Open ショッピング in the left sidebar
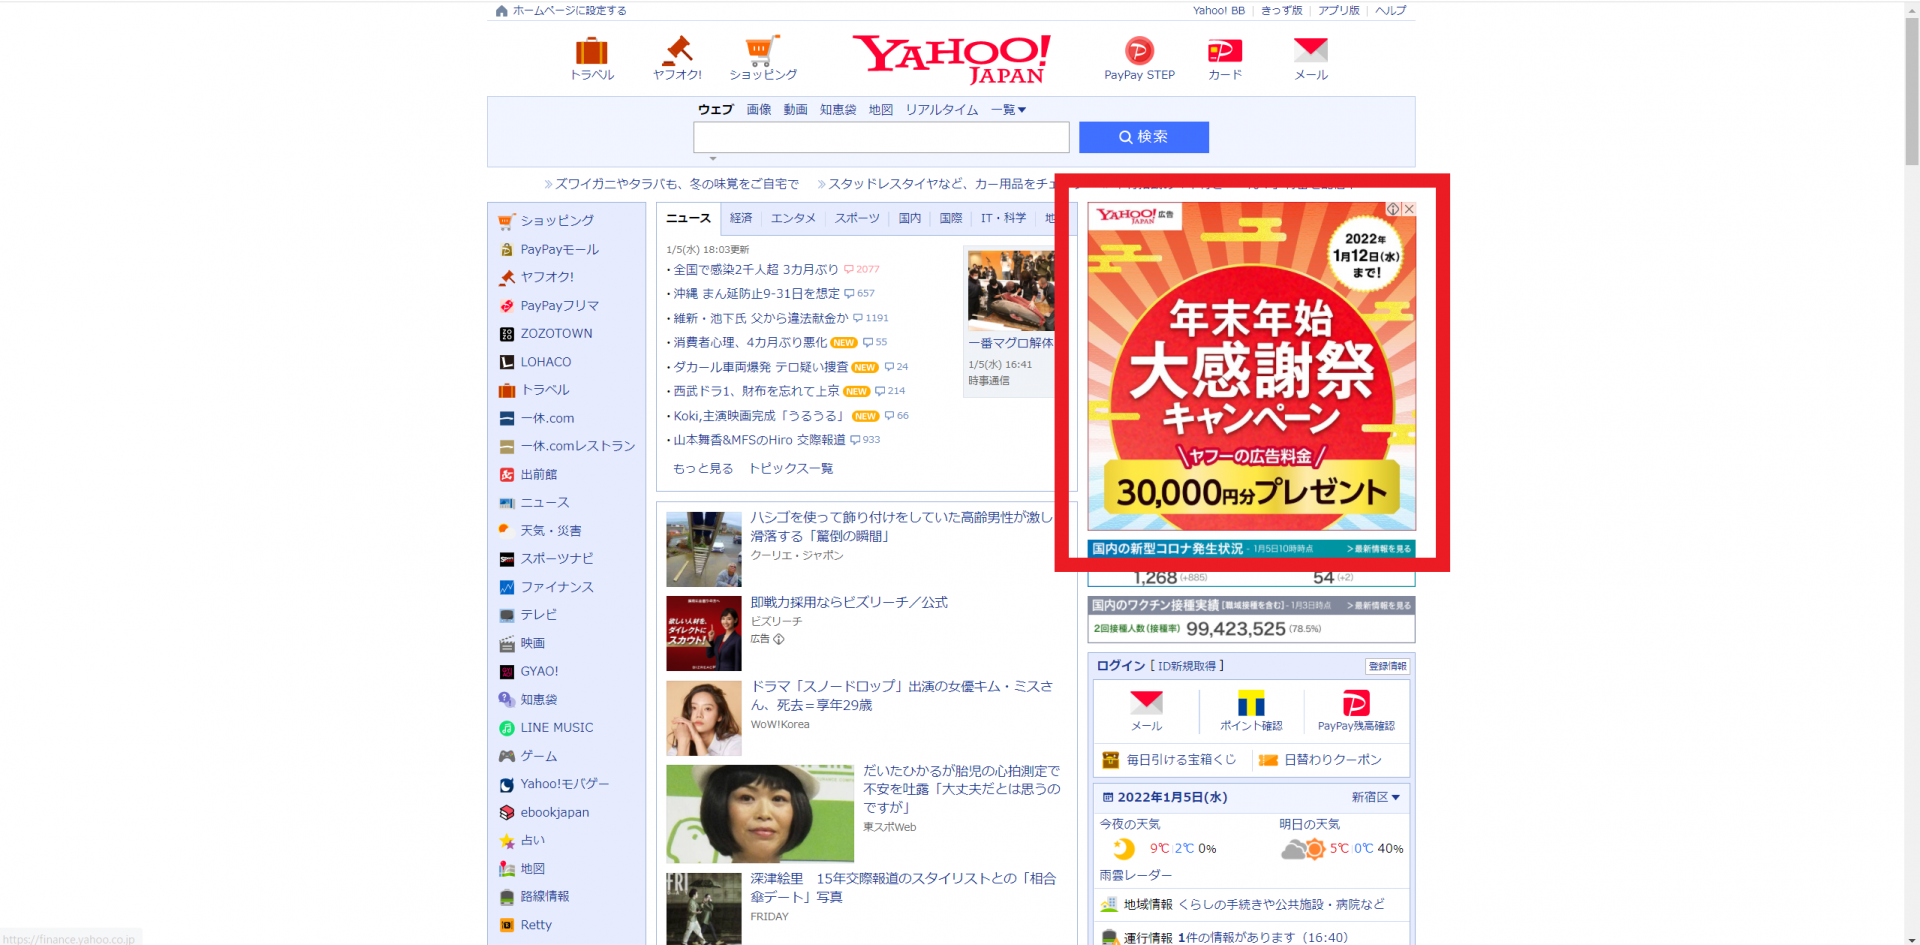1920x945 pixels. click(x=557, y=221)
